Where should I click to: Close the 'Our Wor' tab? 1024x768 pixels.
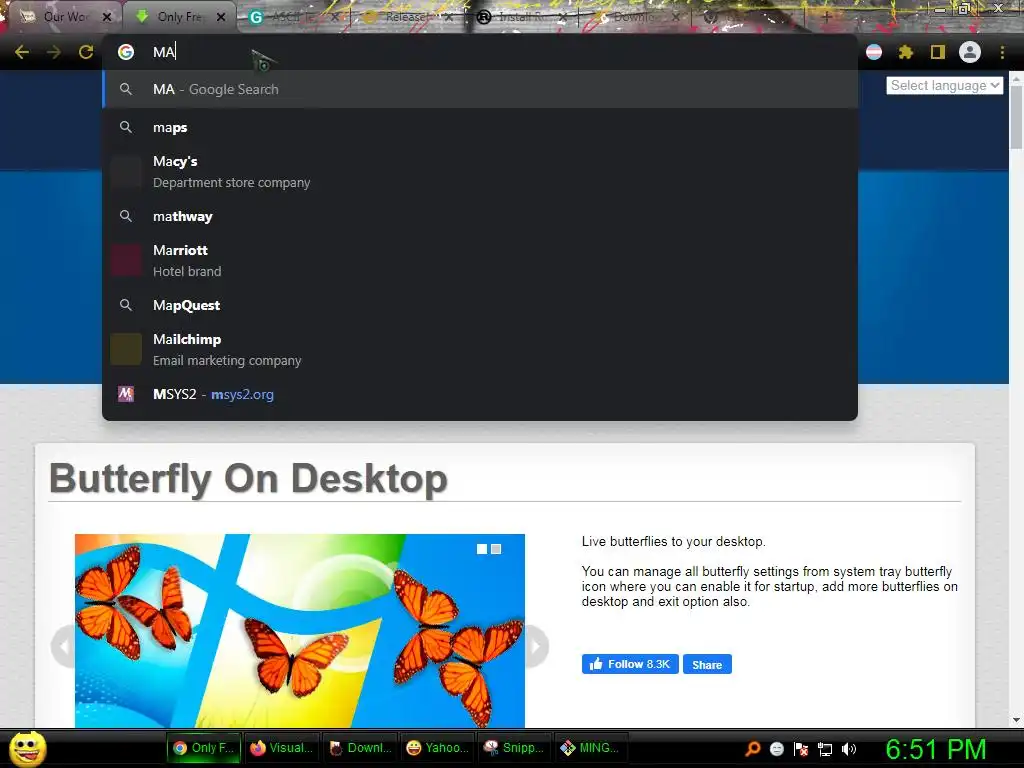pos(107,17)
